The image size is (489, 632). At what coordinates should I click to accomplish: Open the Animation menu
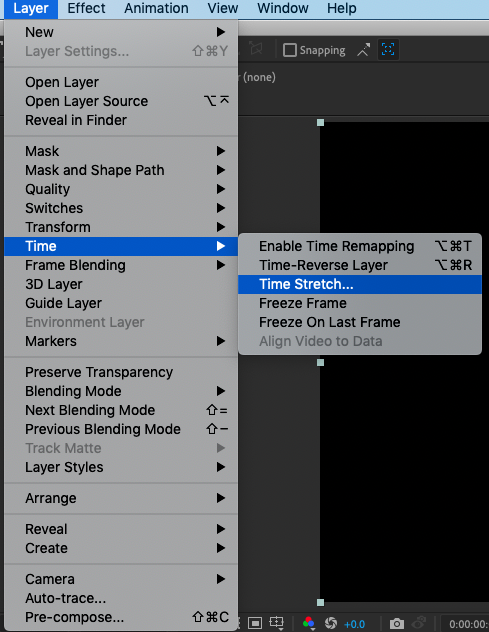click(x=156, y=8)
